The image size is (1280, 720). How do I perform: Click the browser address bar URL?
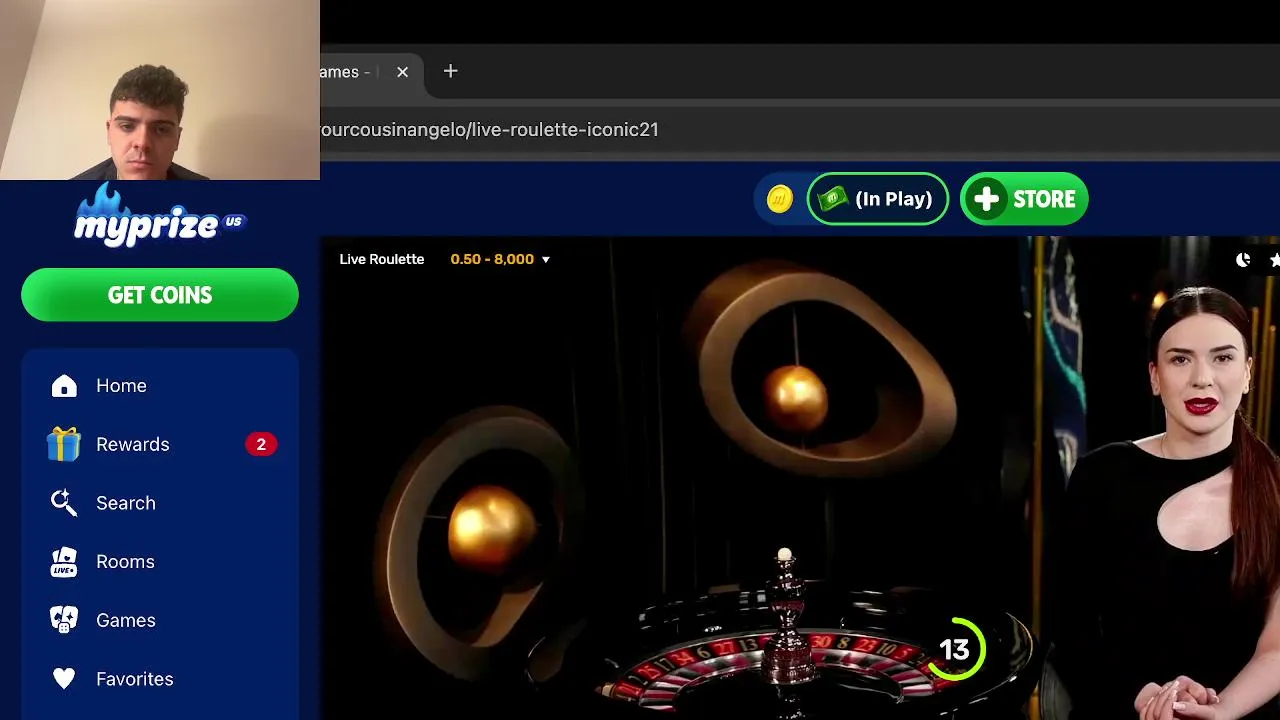pos(489,129)
